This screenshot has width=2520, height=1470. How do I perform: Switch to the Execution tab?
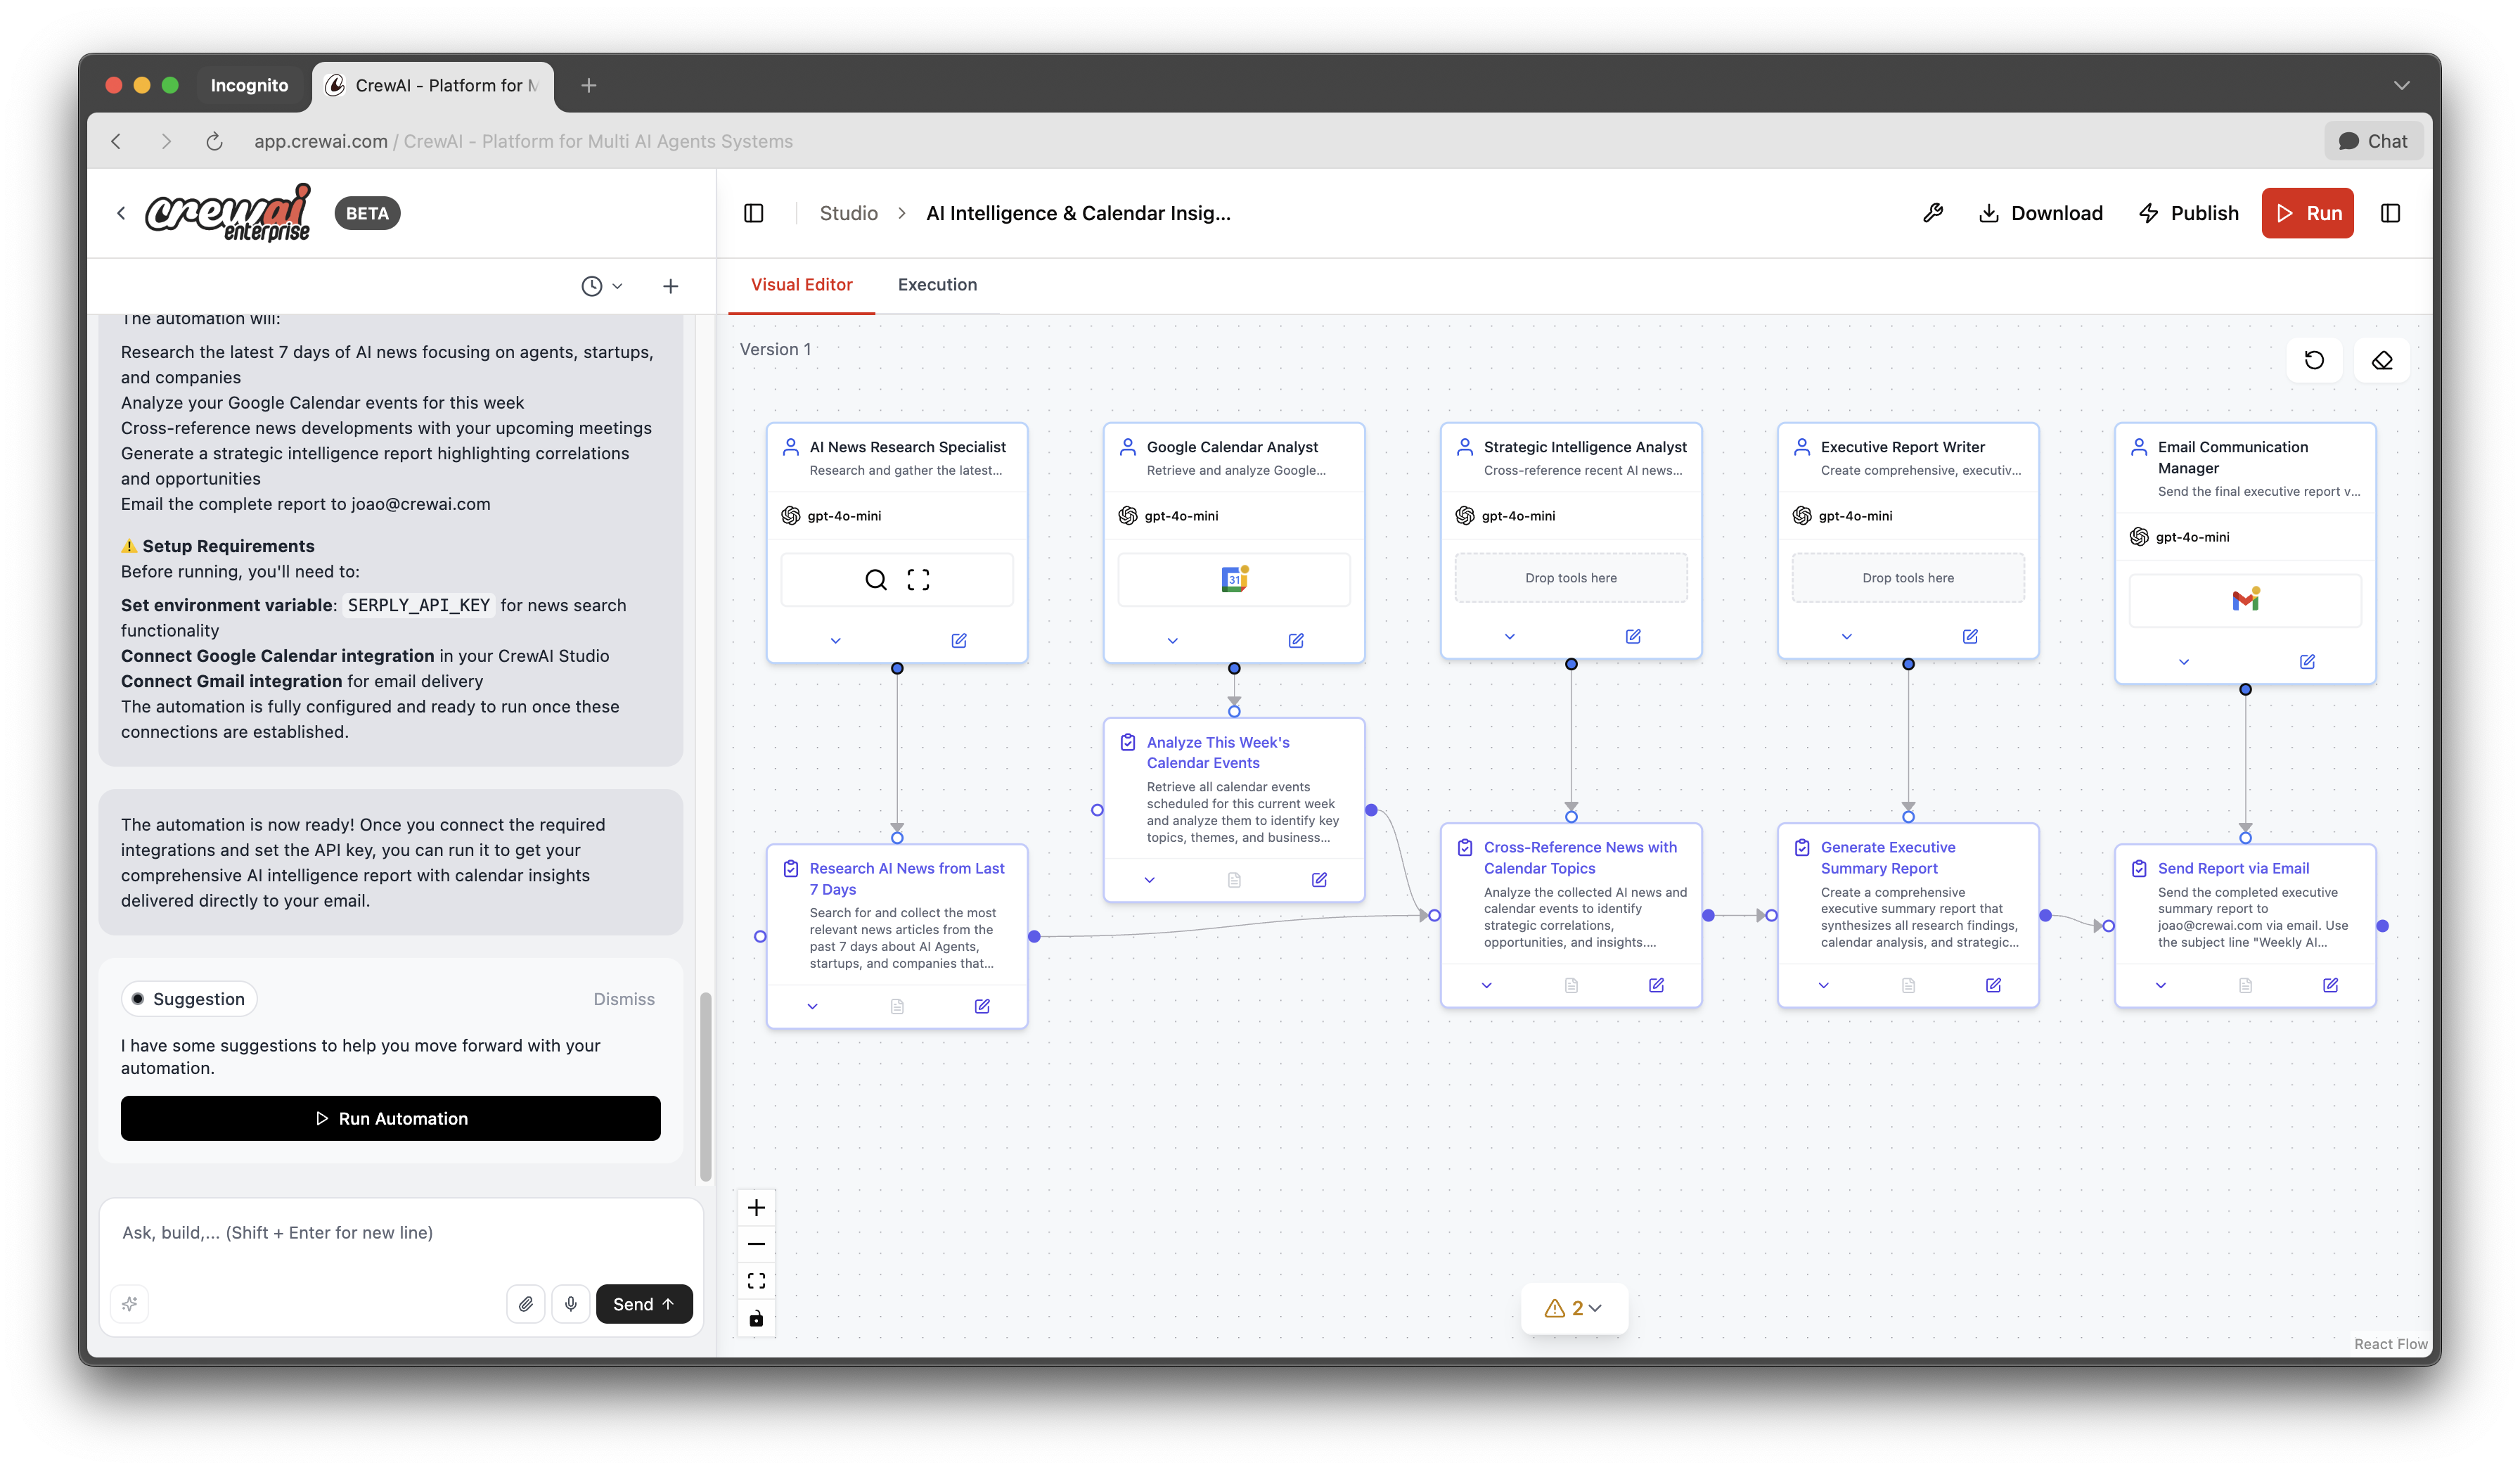[937, 285]
